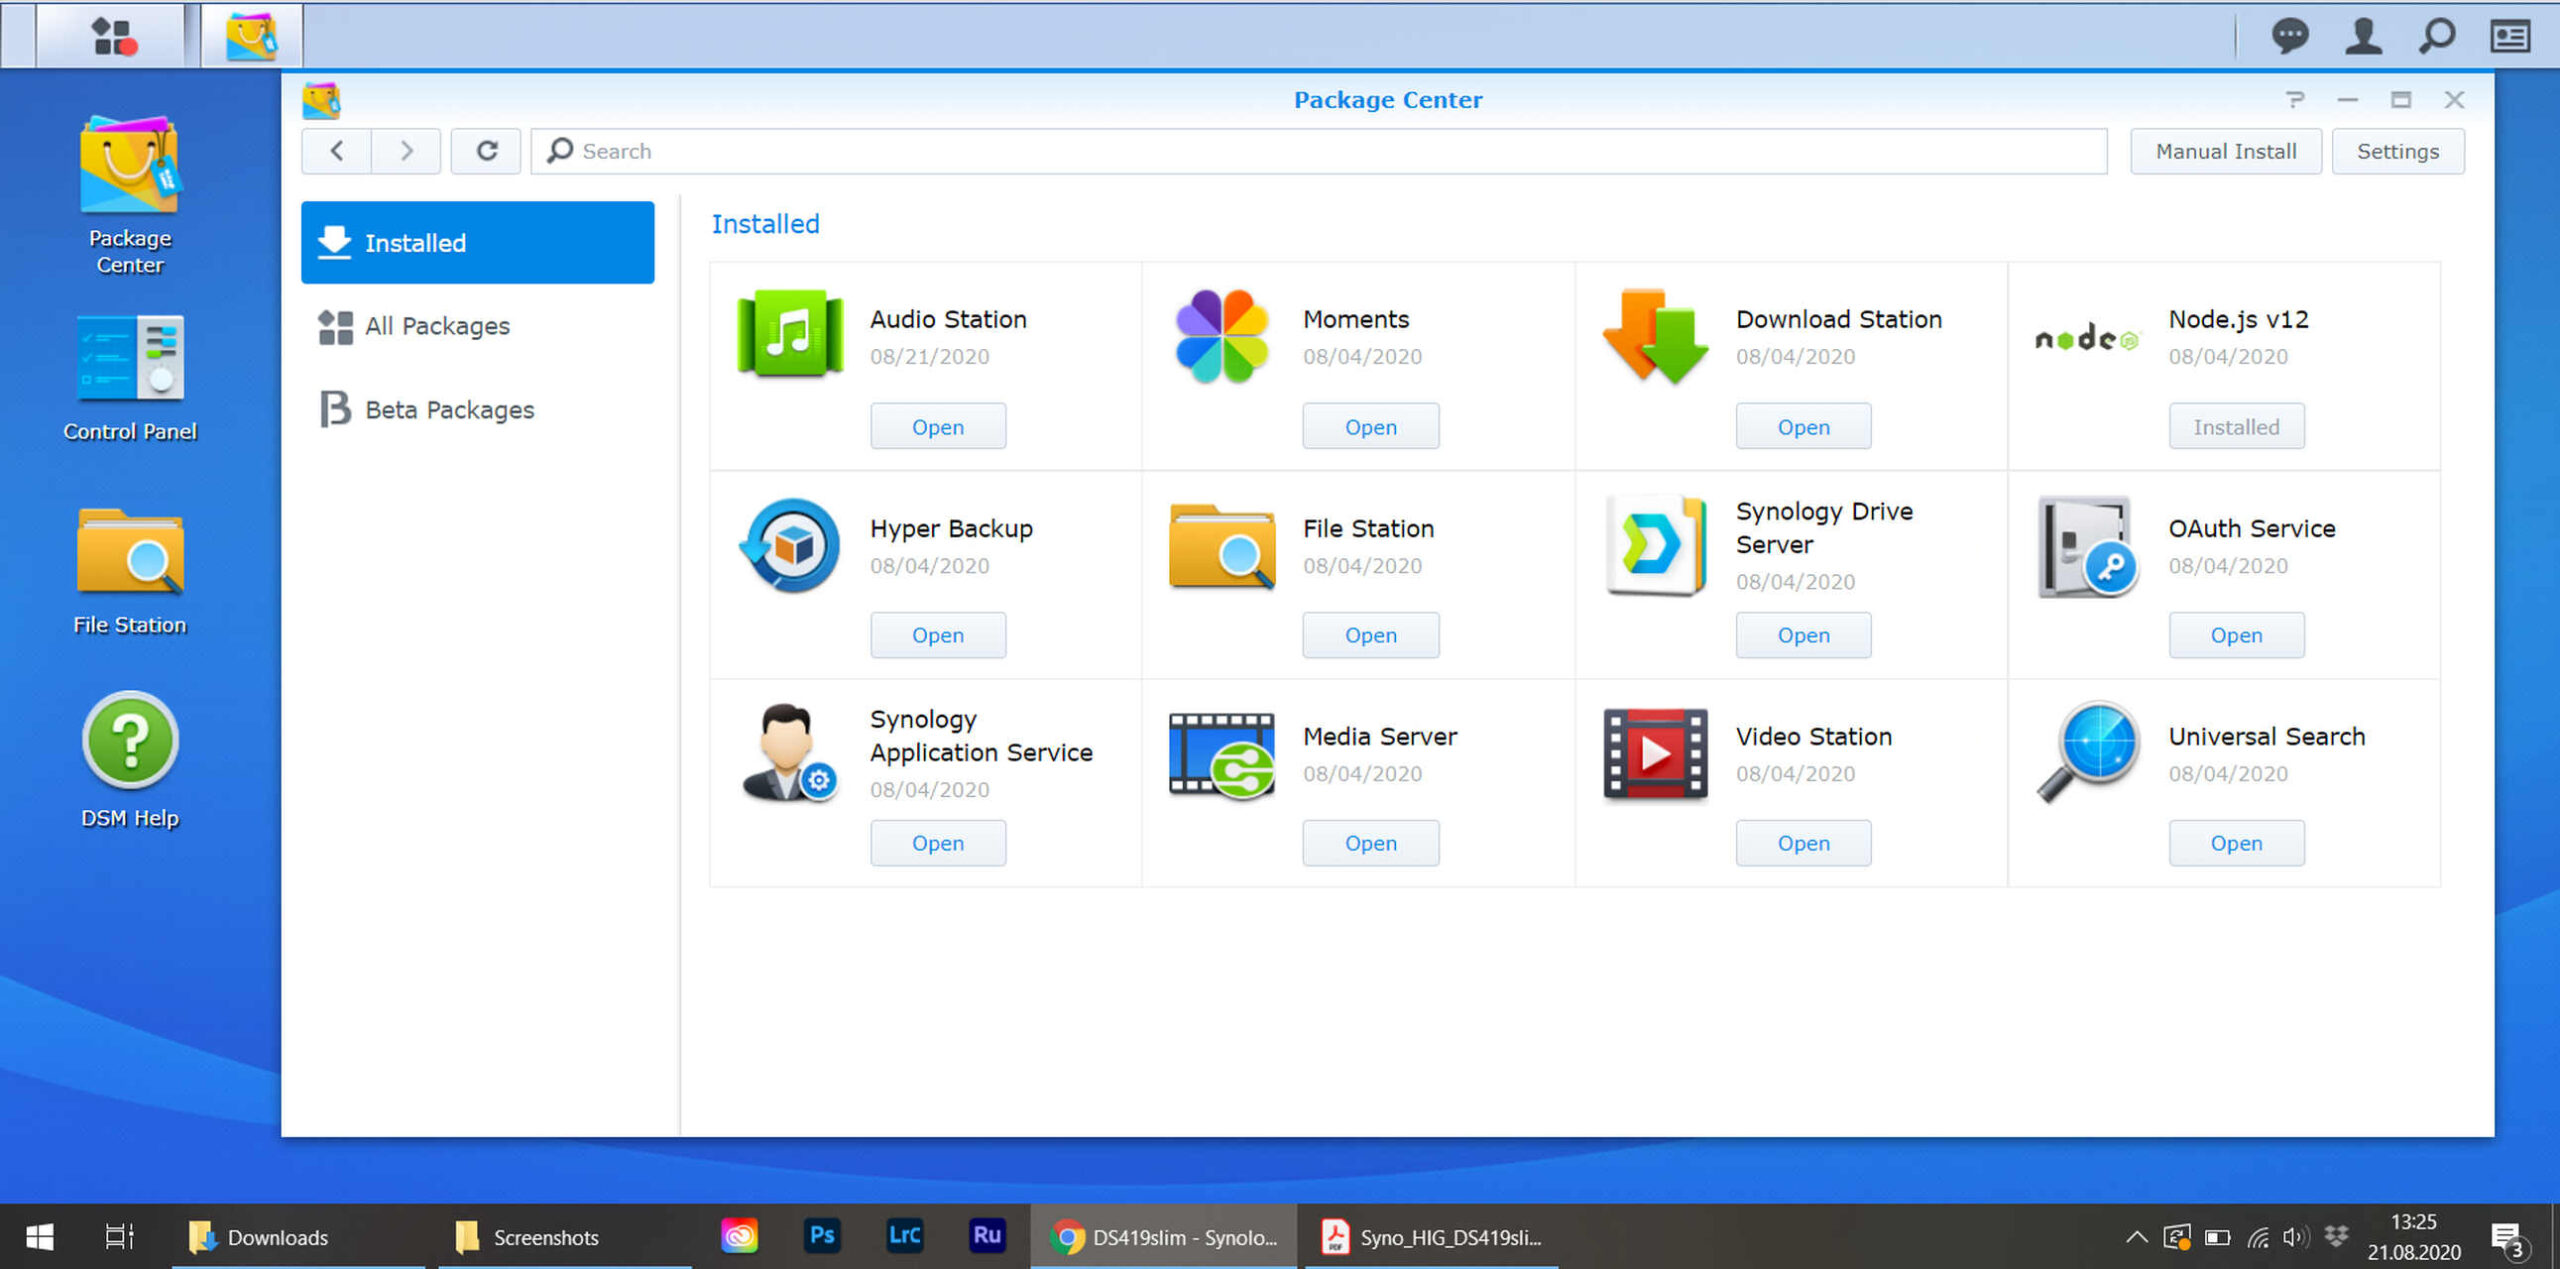
Task: Open the DSM main menu icon
Action: coord(113,36)
